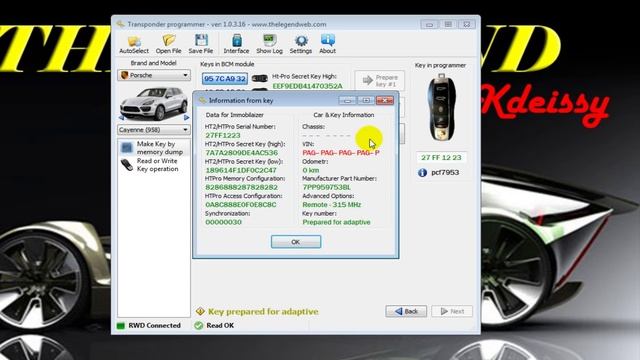
Task: Select Read or Write Key operation
Action: 154,165
